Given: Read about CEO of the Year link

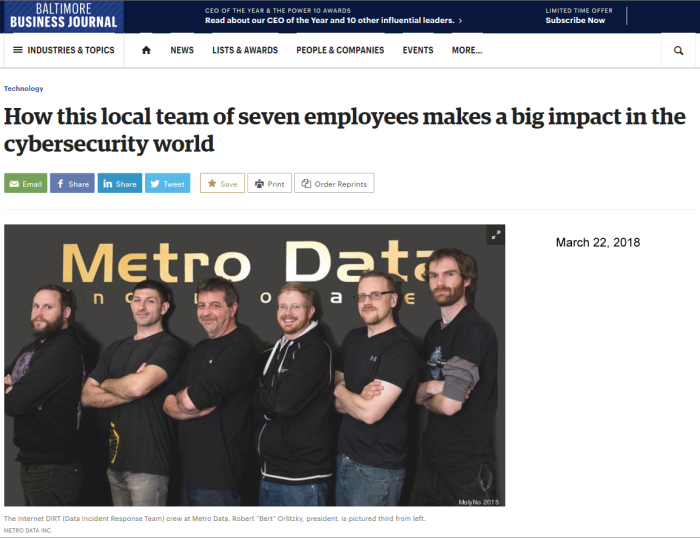Looking at the screenshot, I should pos(333,20).
